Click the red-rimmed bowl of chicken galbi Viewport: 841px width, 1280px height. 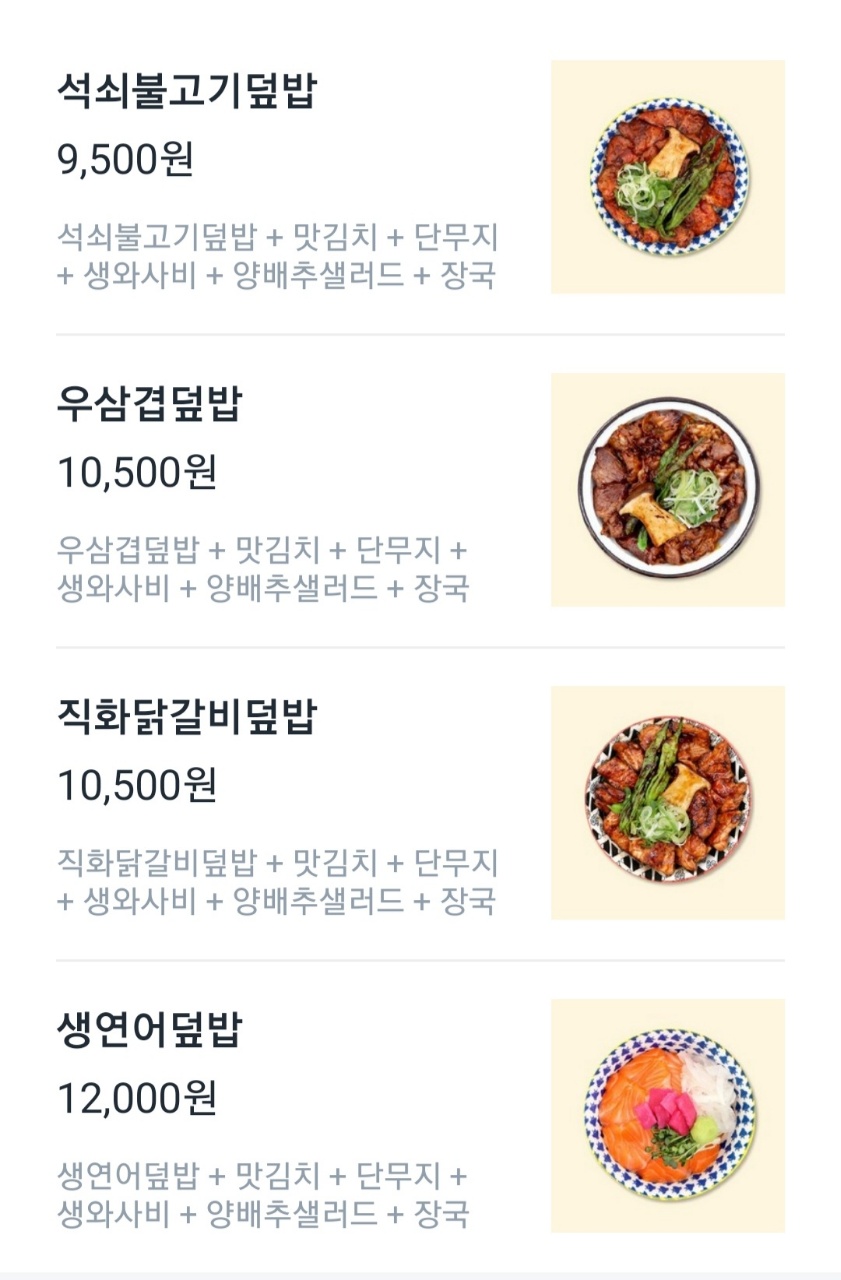668,799
